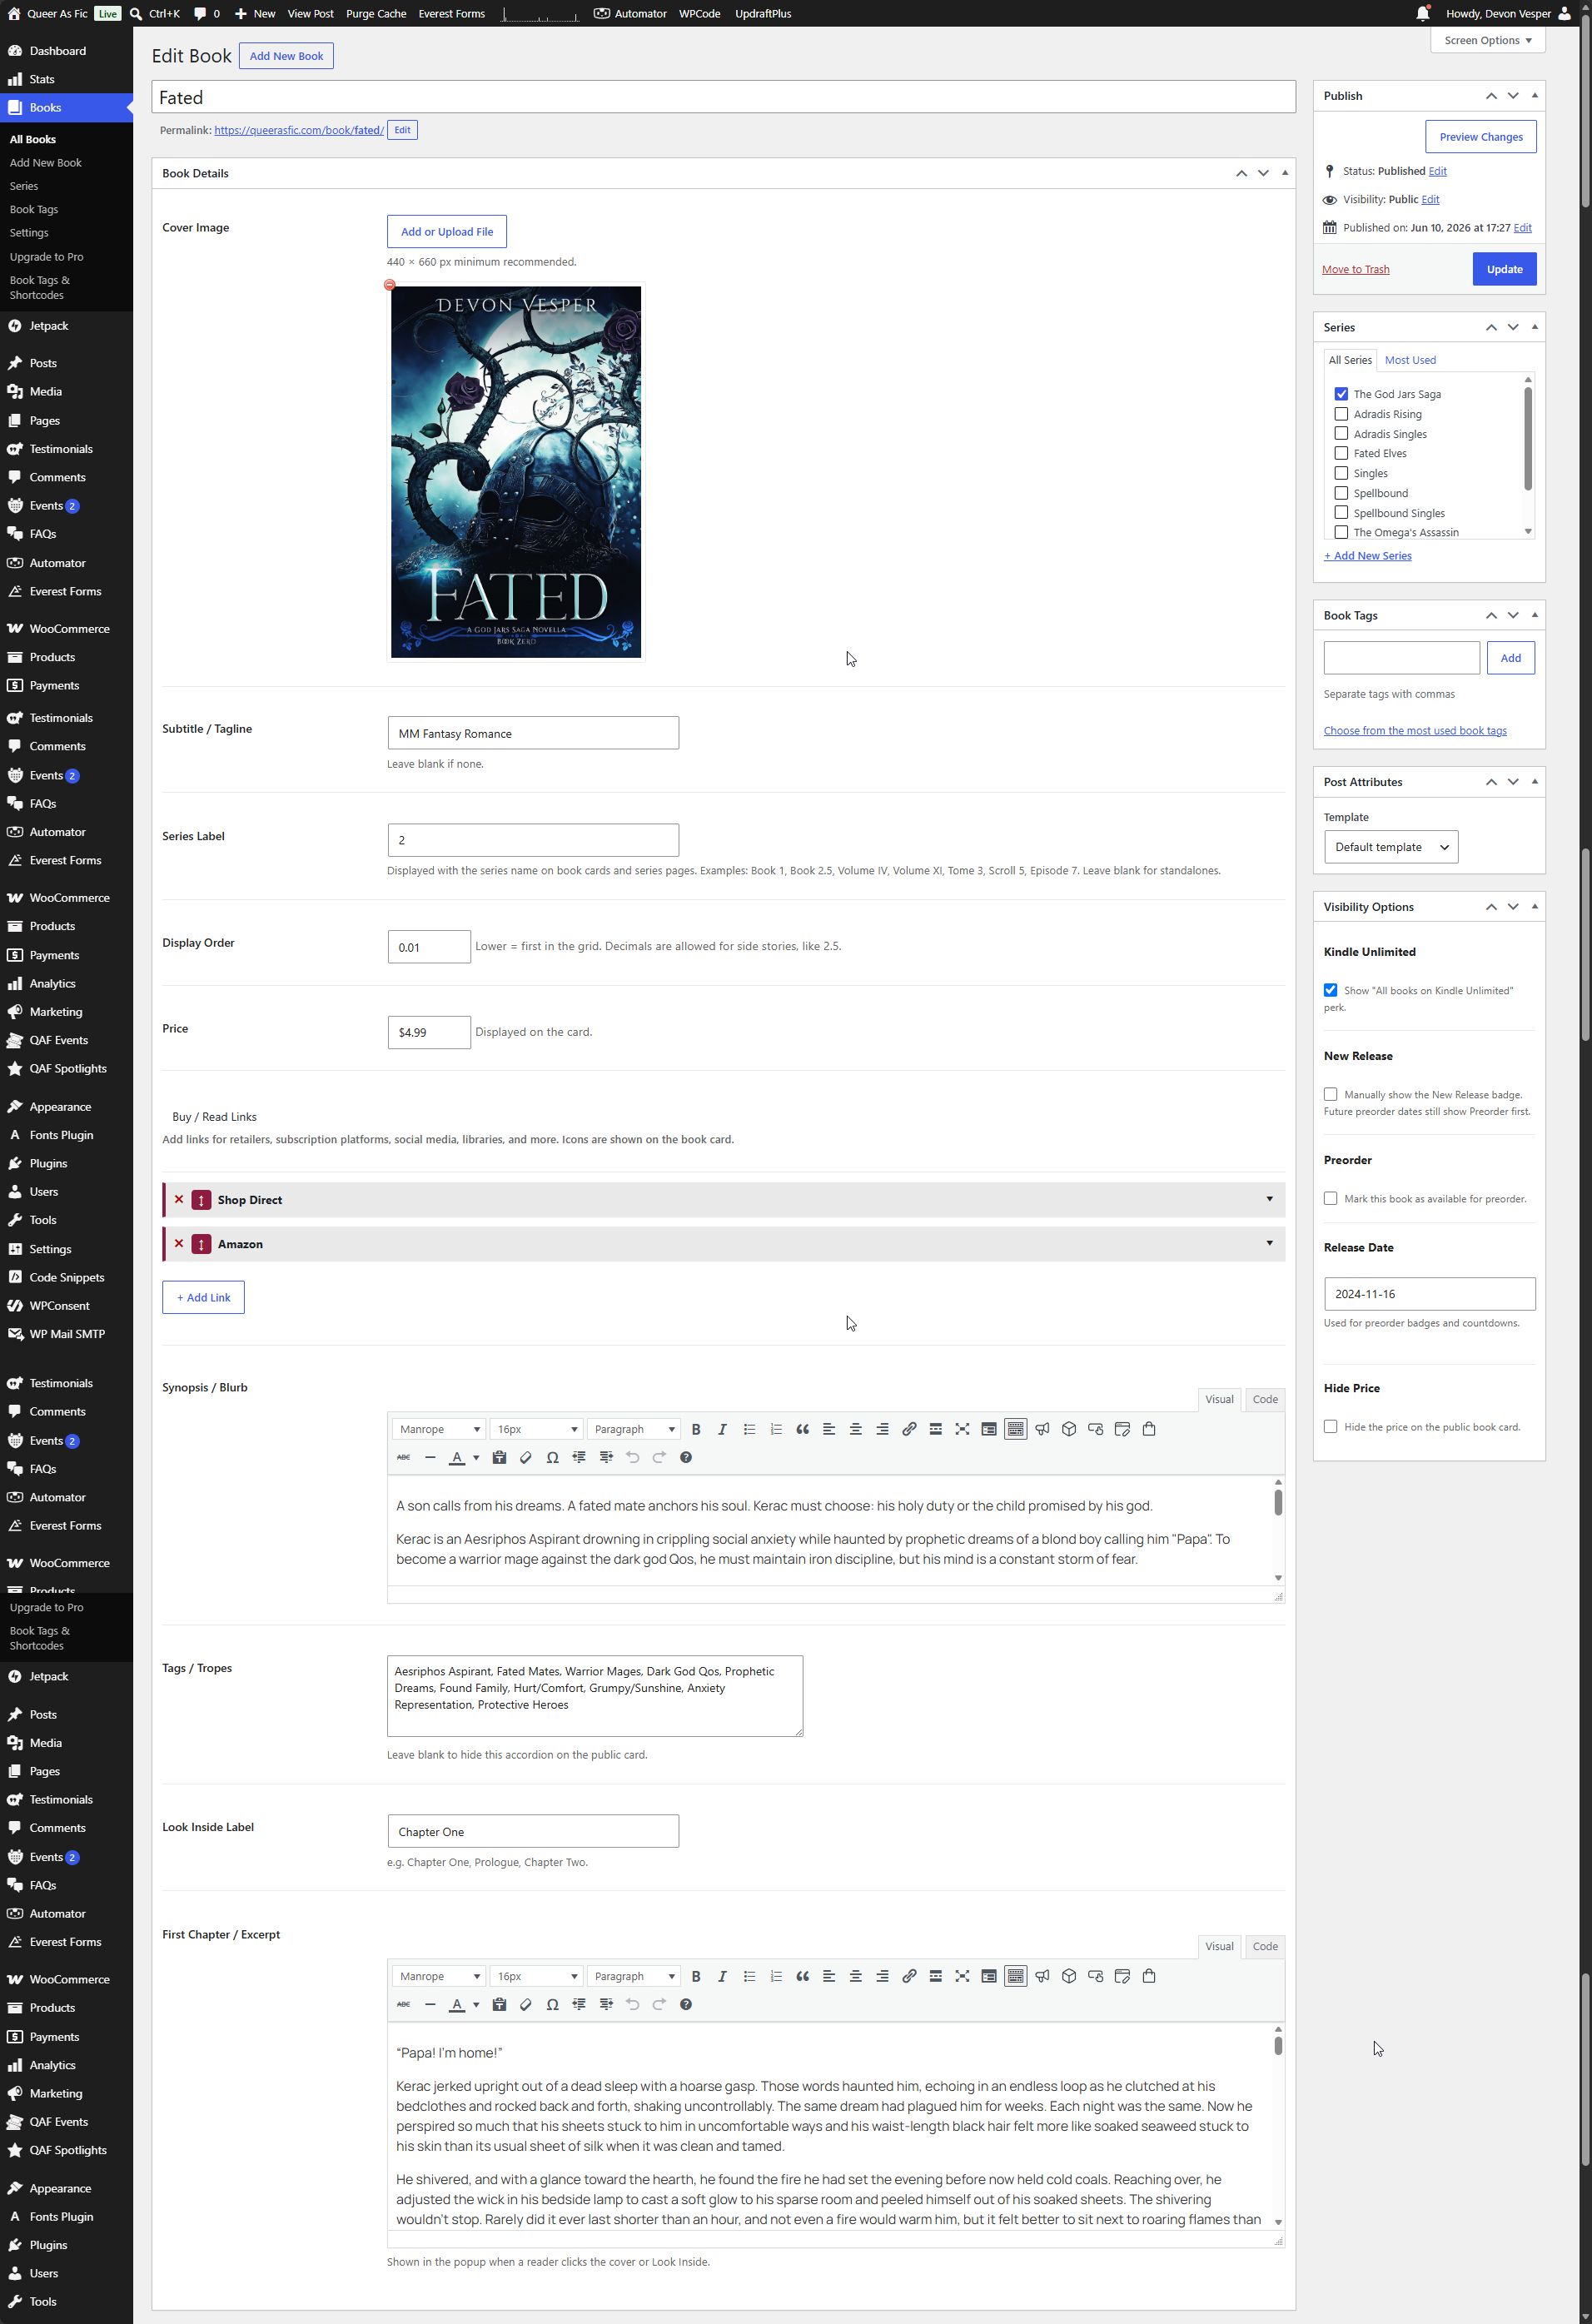The width and height of the screenshot is (1592, 2324).
Task: Apply bulleted list in Synopsis editor
Action: point(749,1429)
